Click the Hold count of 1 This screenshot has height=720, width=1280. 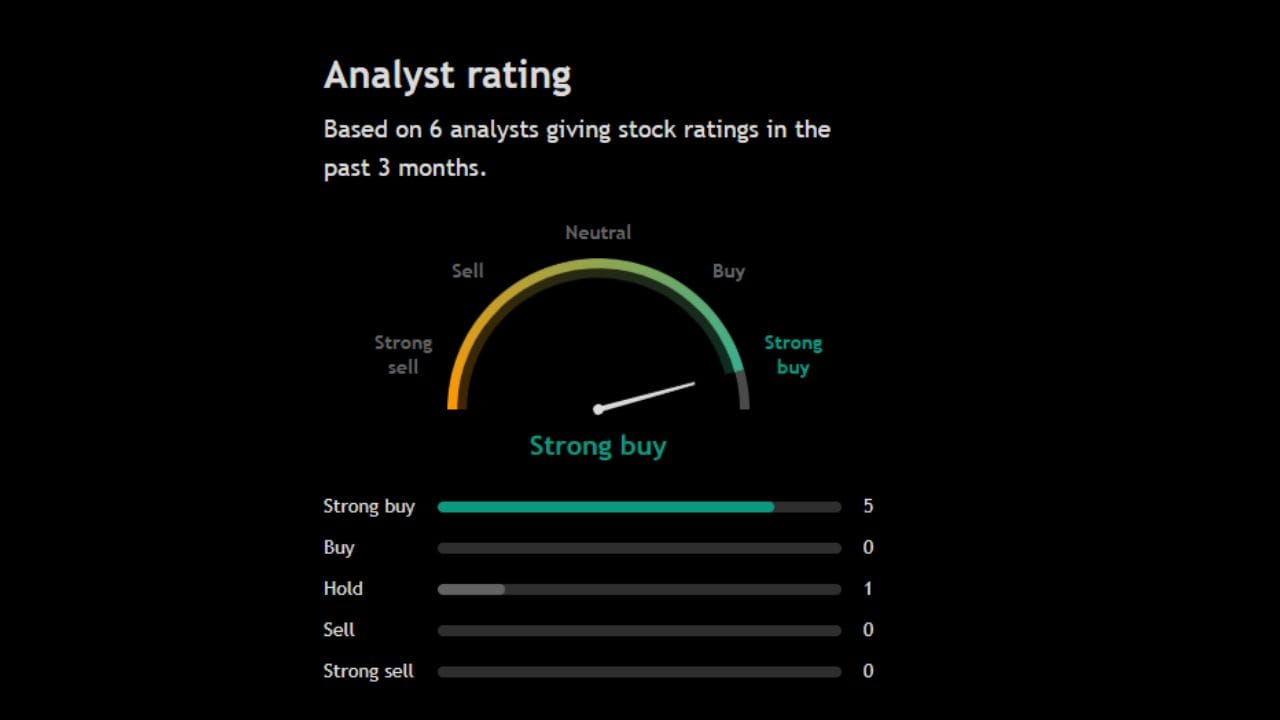coord(868,589)
